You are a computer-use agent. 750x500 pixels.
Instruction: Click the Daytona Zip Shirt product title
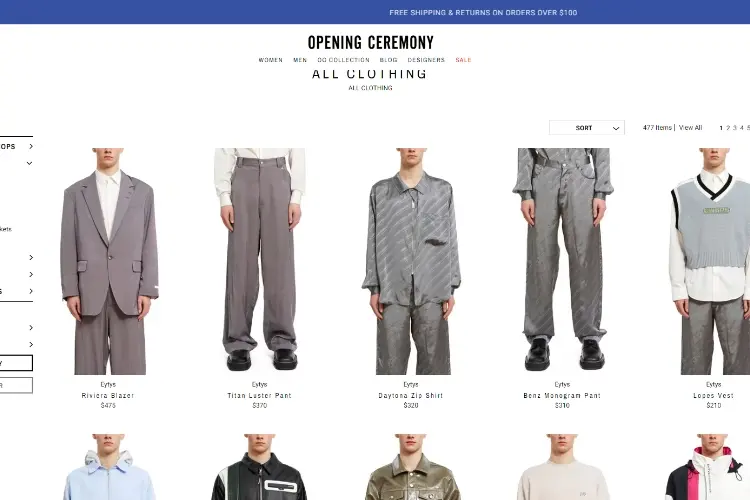point(411,396)
